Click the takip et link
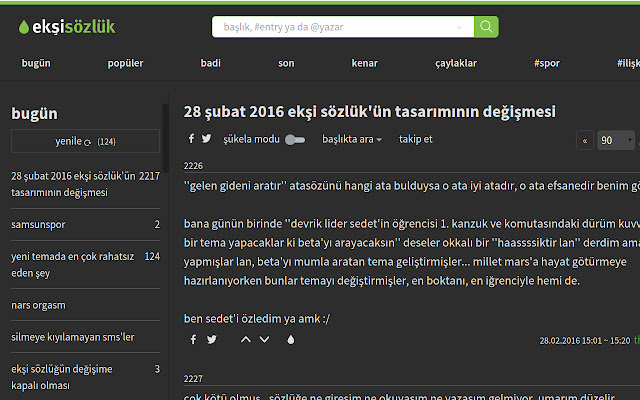This screenshot has height=400, width=640. tap(416, 139)
